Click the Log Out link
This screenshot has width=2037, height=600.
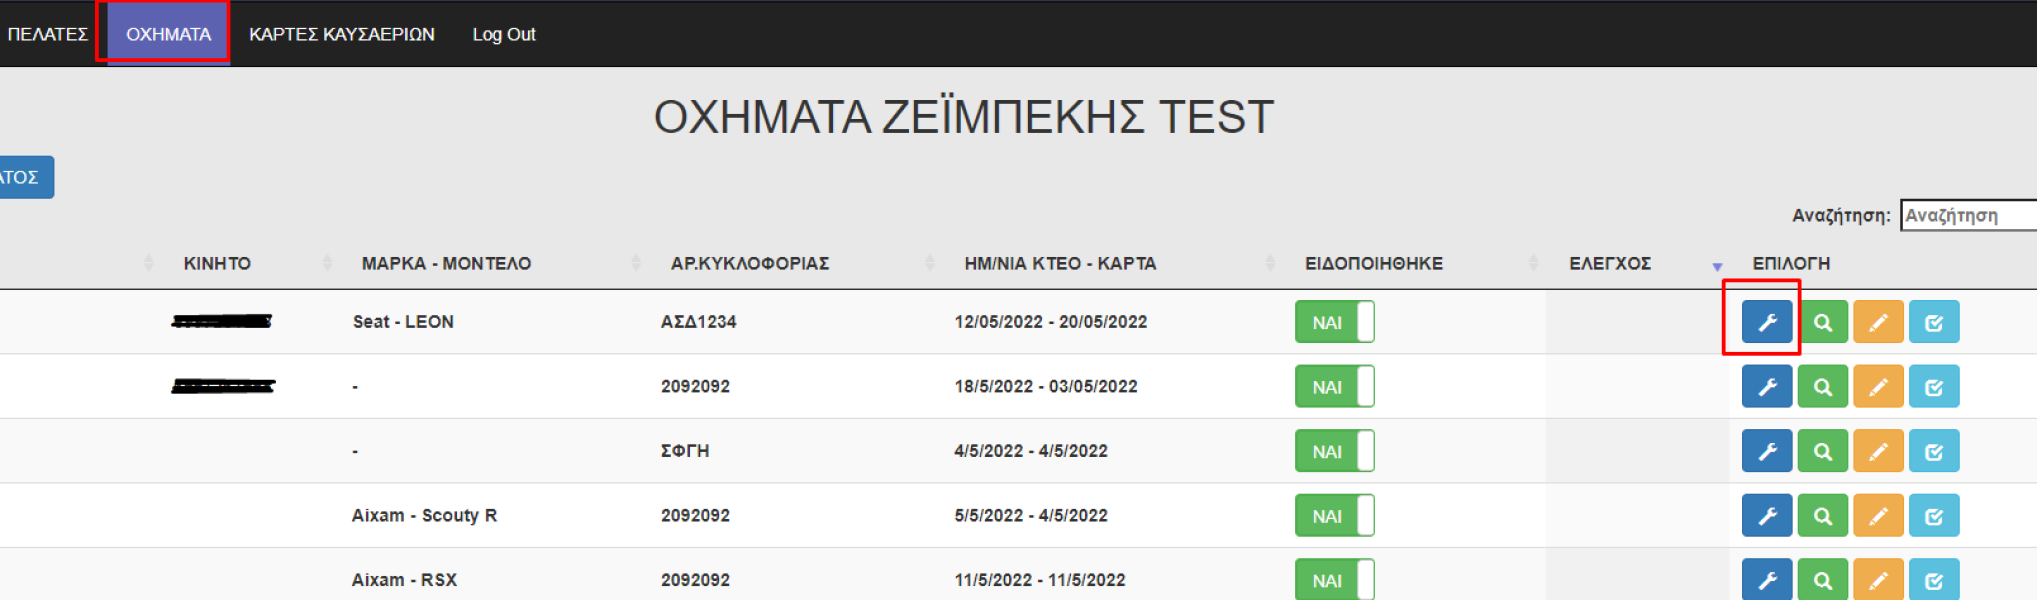pyautogui.click(x=504, y=34)
